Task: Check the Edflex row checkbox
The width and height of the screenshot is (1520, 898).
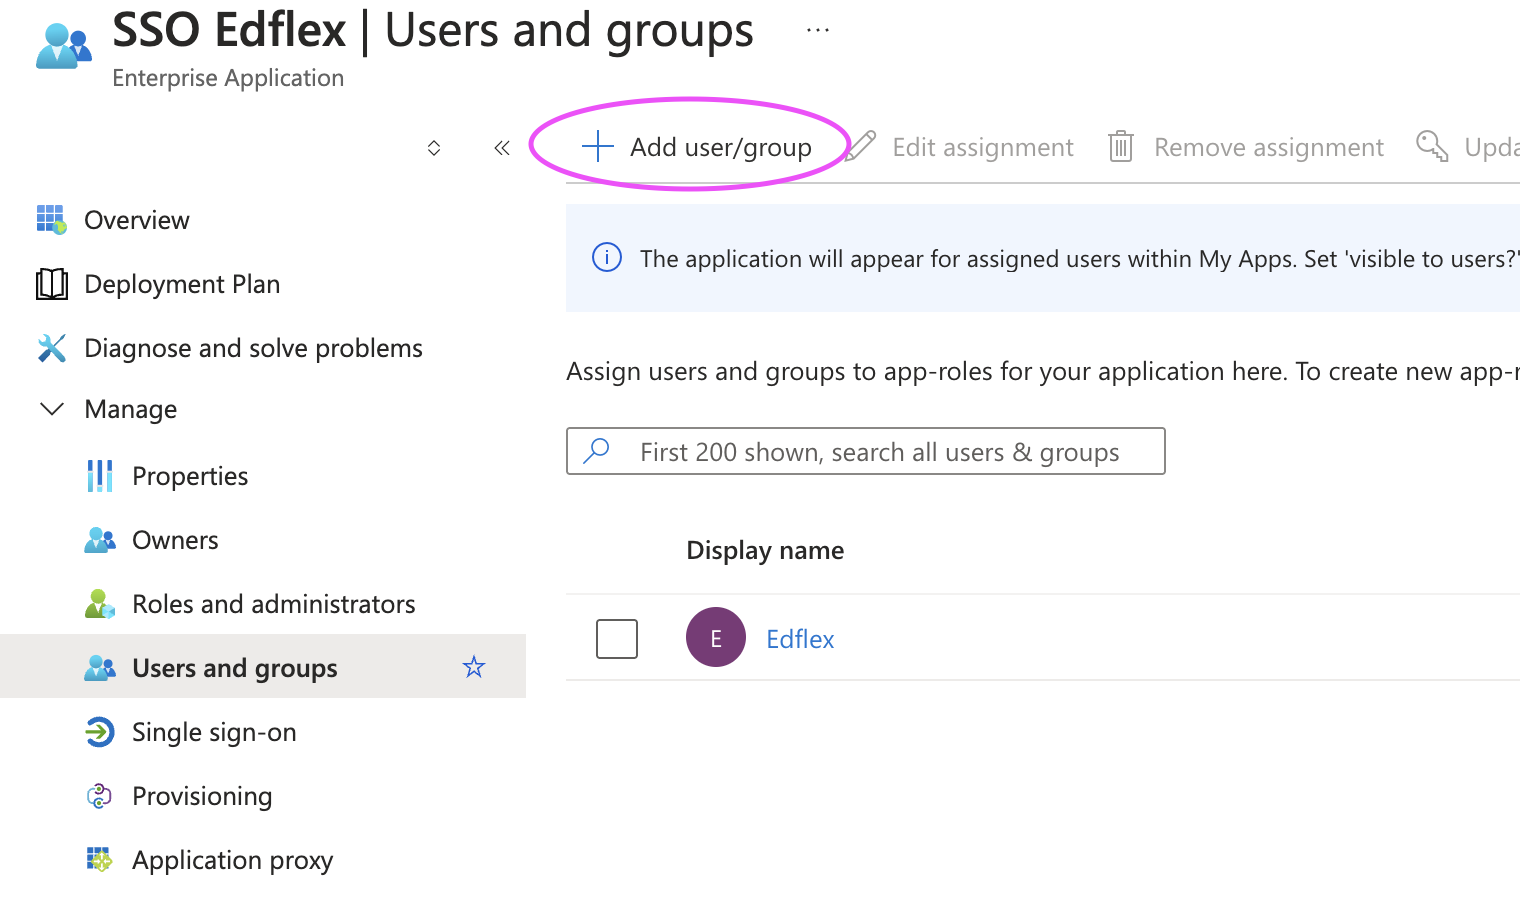Action: [617, 638]
